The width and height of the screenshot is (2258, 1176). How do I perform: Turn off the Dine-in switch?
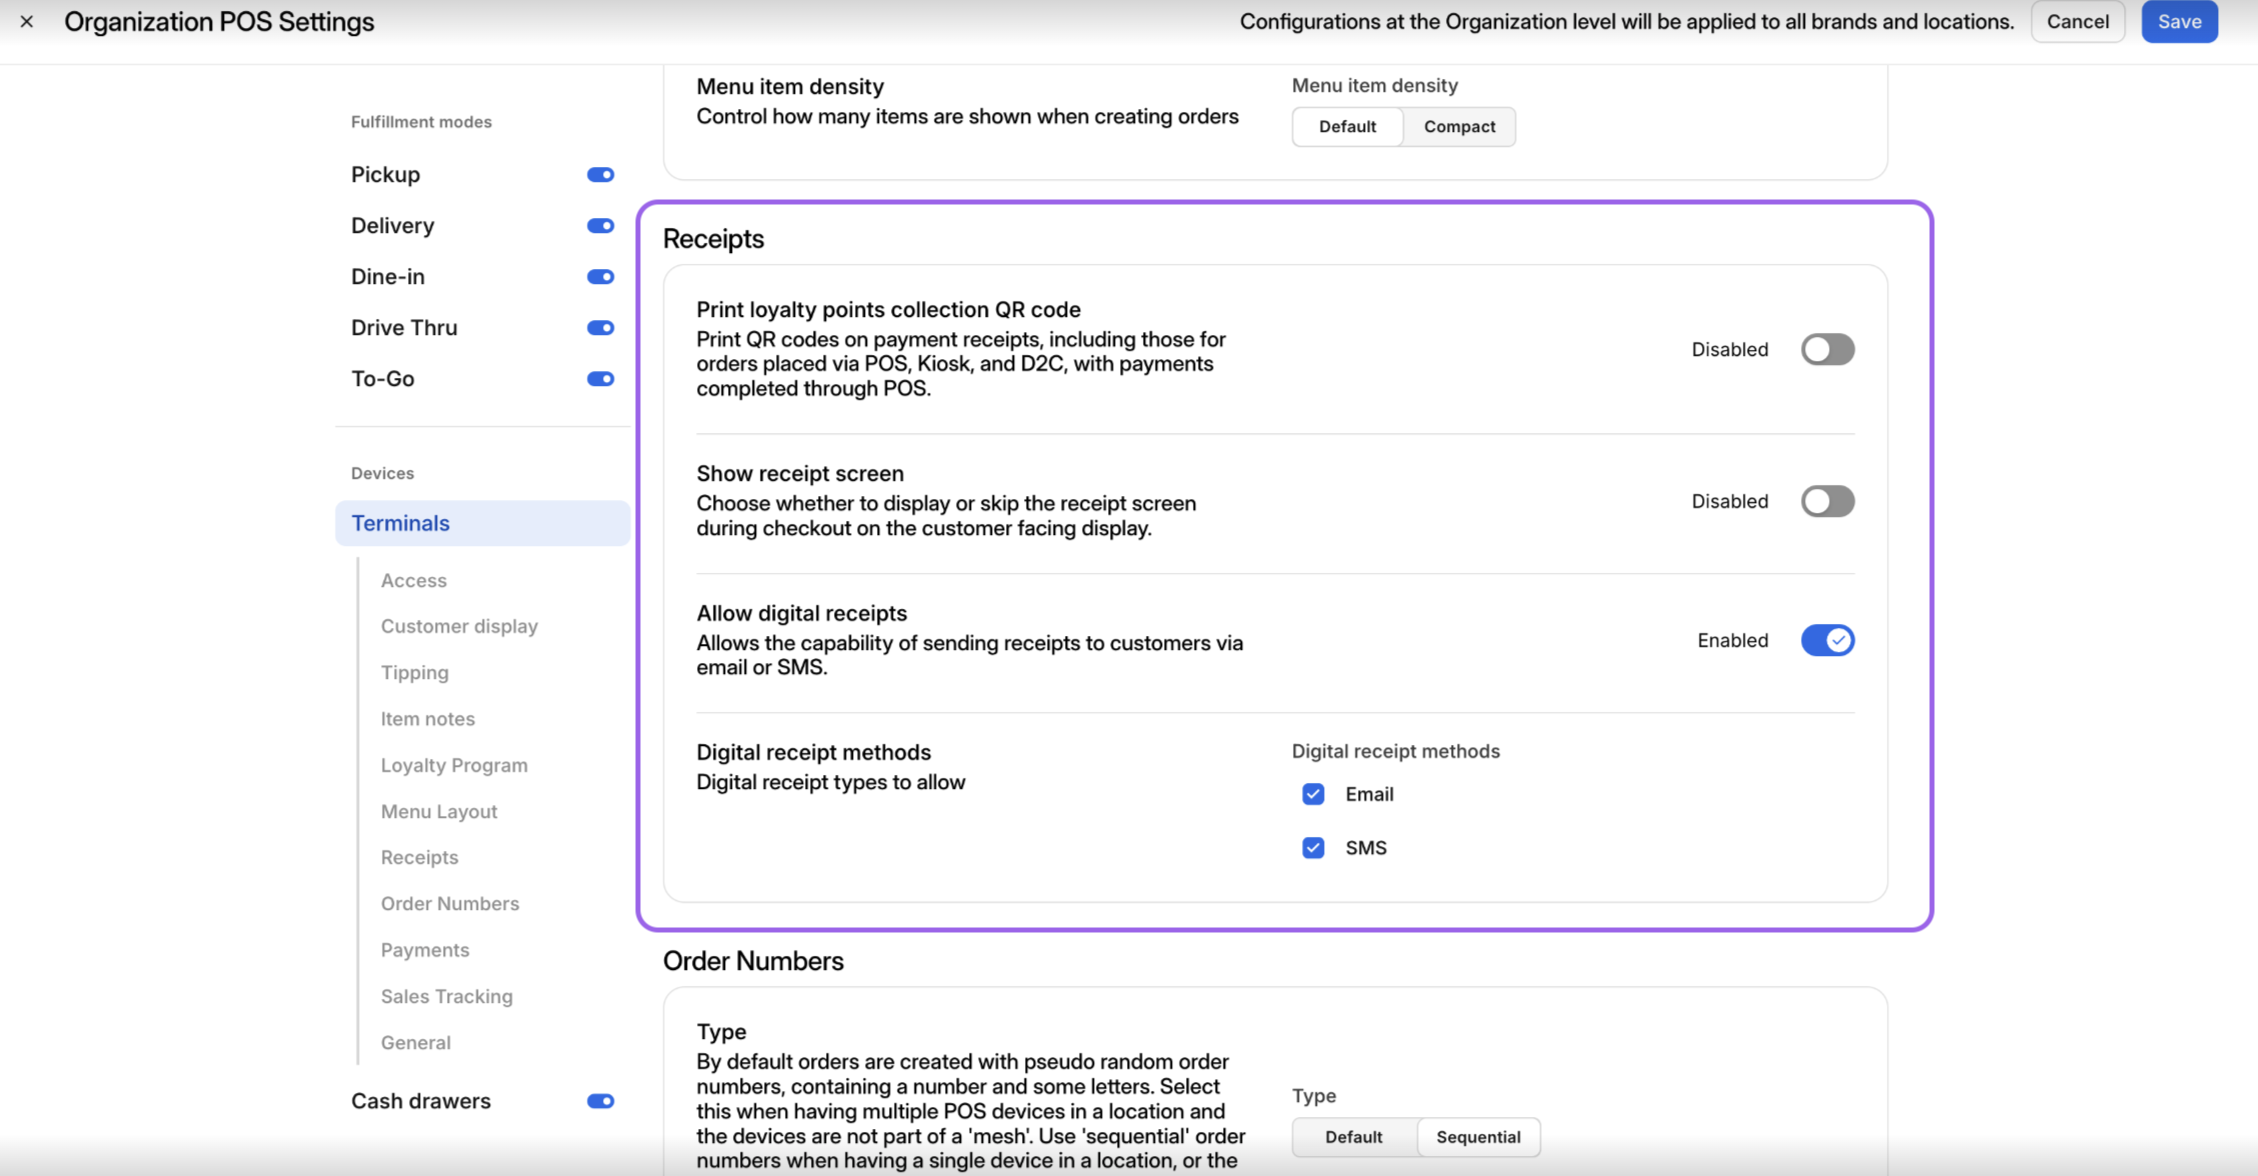[600, 277]
